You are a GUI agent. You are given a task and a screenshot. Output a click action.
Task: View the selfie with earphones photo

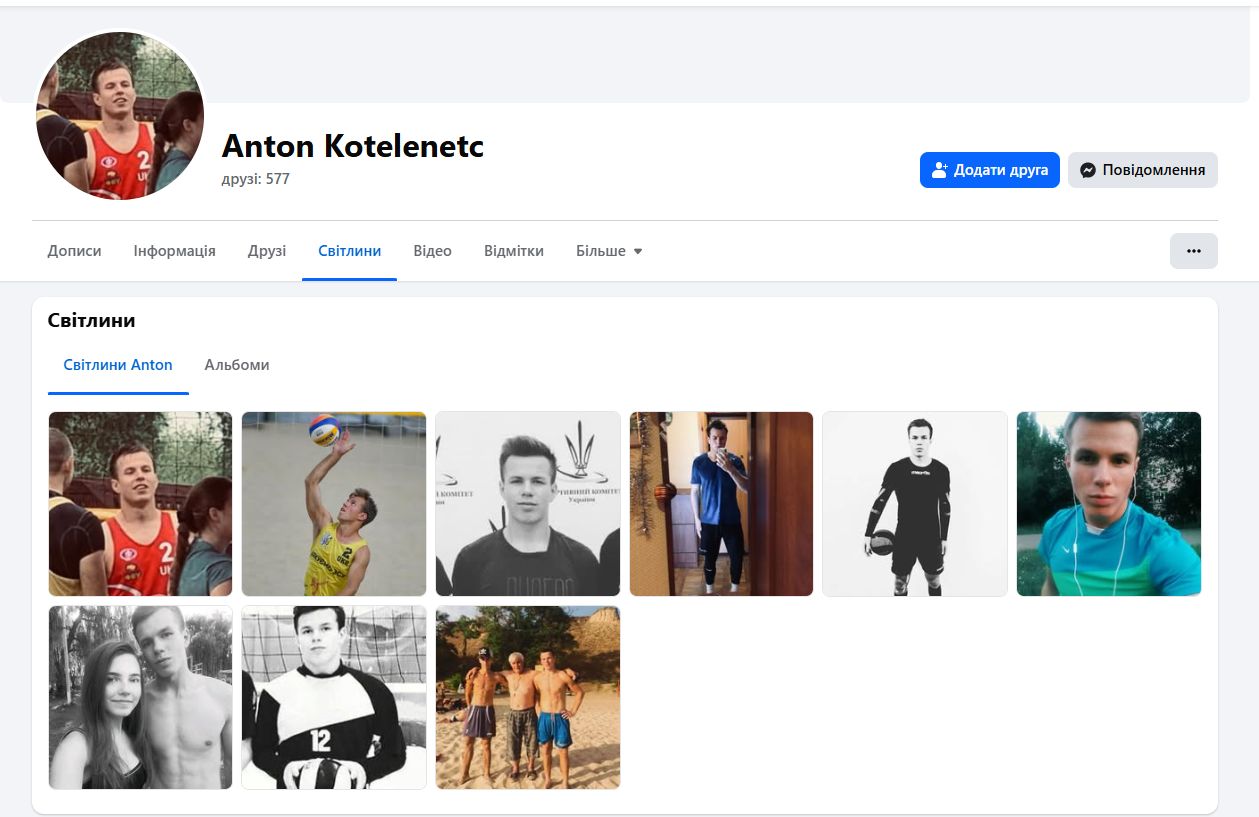1108,504
